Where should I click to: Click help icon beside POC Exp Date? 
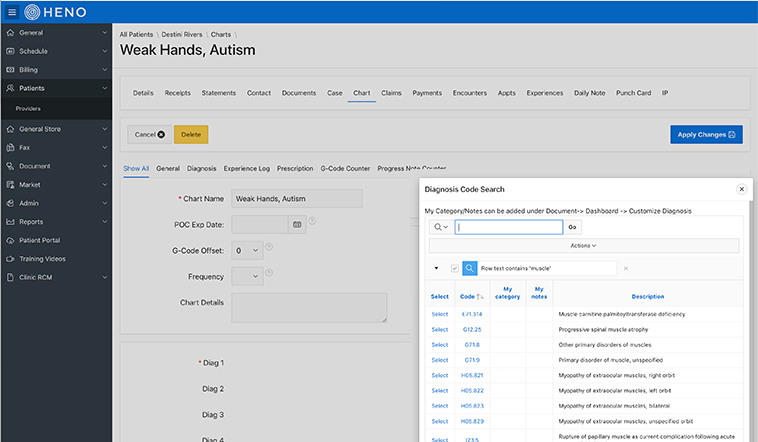[312, 221]
